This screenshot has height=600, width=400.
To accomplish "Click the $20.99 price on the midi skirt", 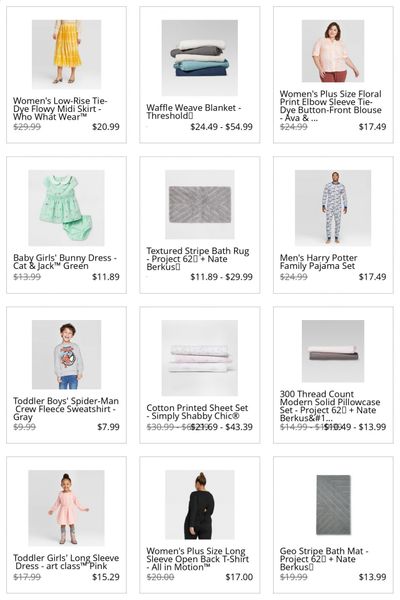I will point(106,127).
